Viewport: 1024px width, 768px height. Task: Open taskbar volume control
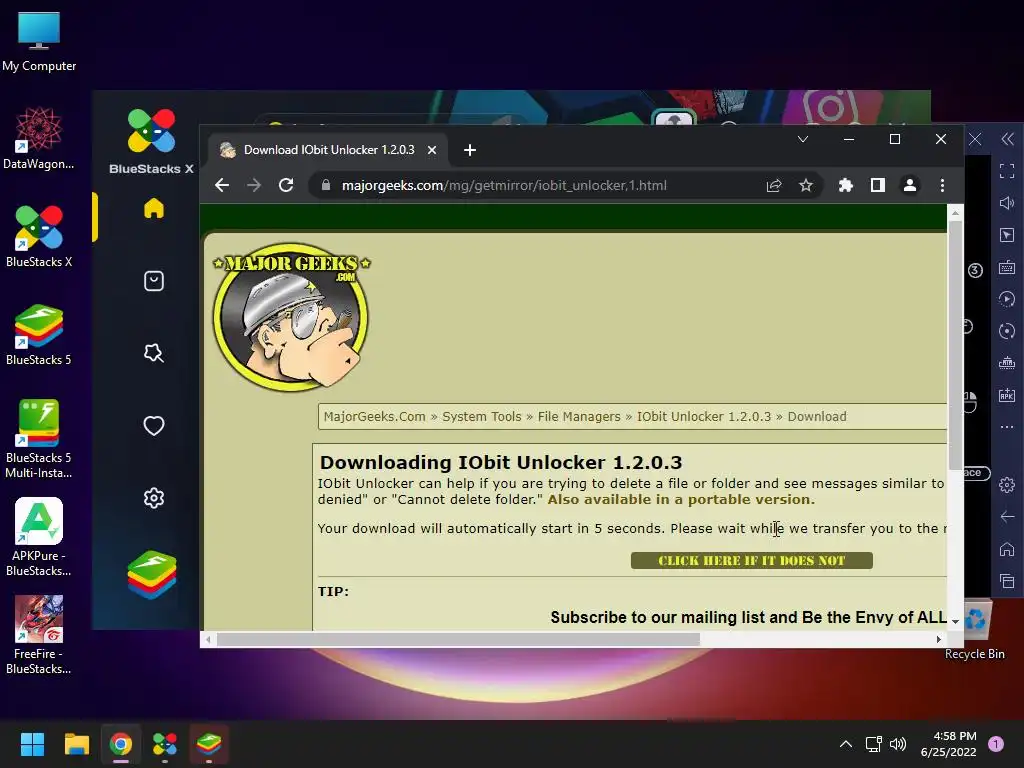899,744
